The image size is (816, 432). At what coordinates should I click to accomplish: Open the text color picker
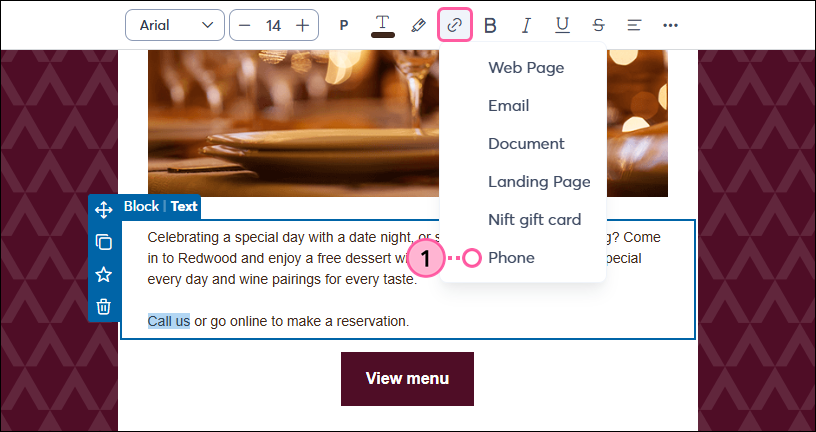coord(382,26)
